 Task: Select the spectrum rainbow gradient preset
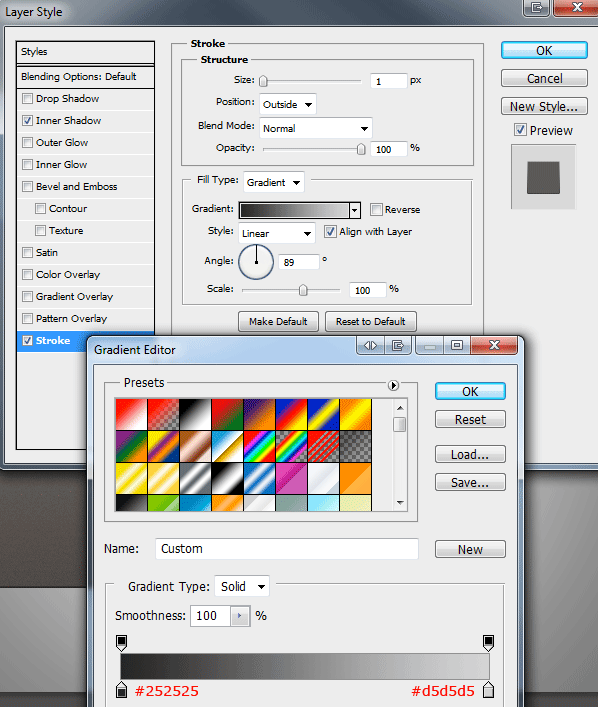[259, 446]
